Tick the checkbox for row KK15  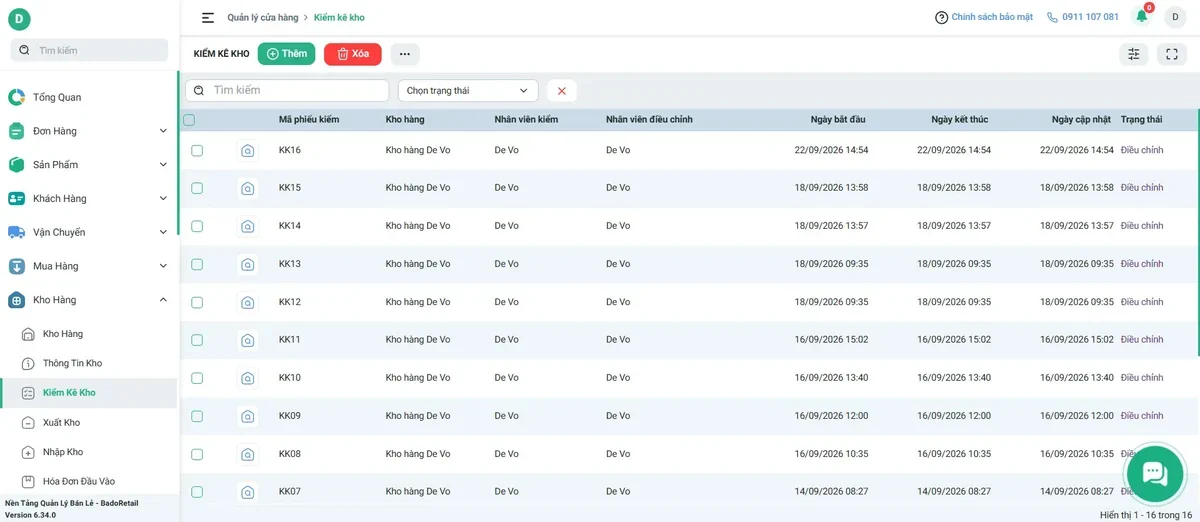pos(197,188)
